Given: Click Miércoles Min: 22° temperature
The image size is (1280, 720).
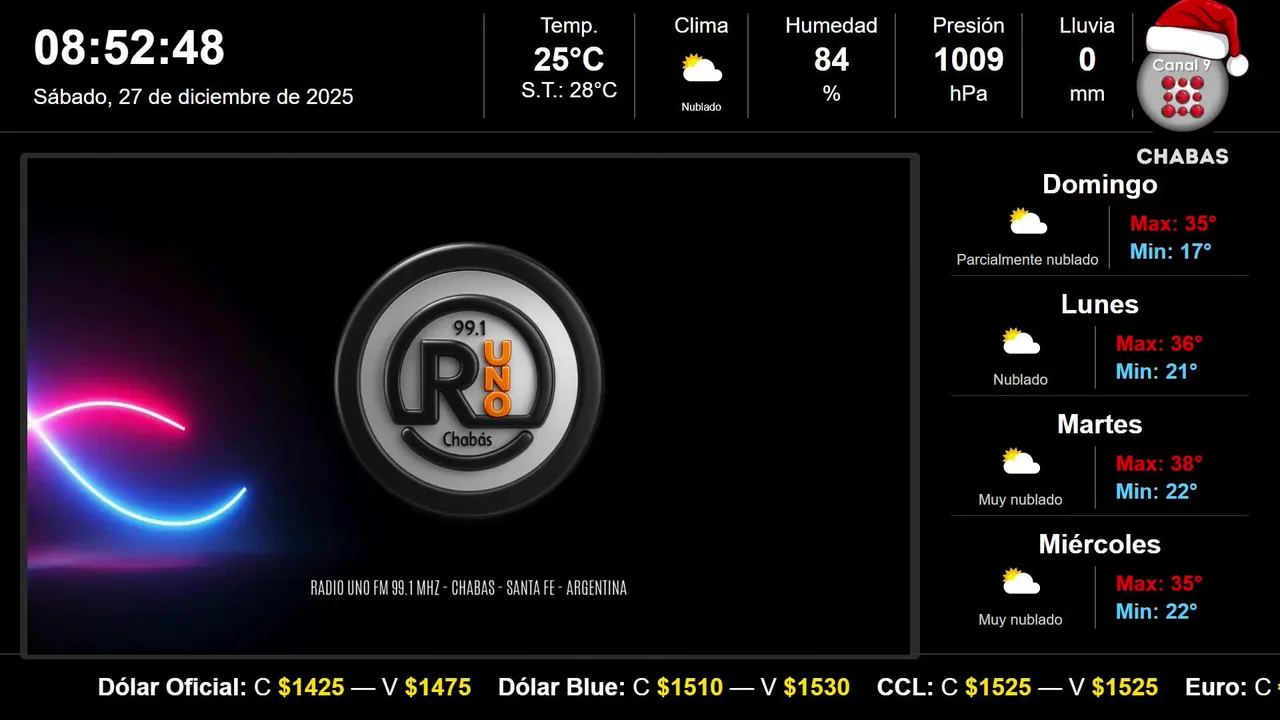Looking at the screenshot, I should [x=1157, y=611].
